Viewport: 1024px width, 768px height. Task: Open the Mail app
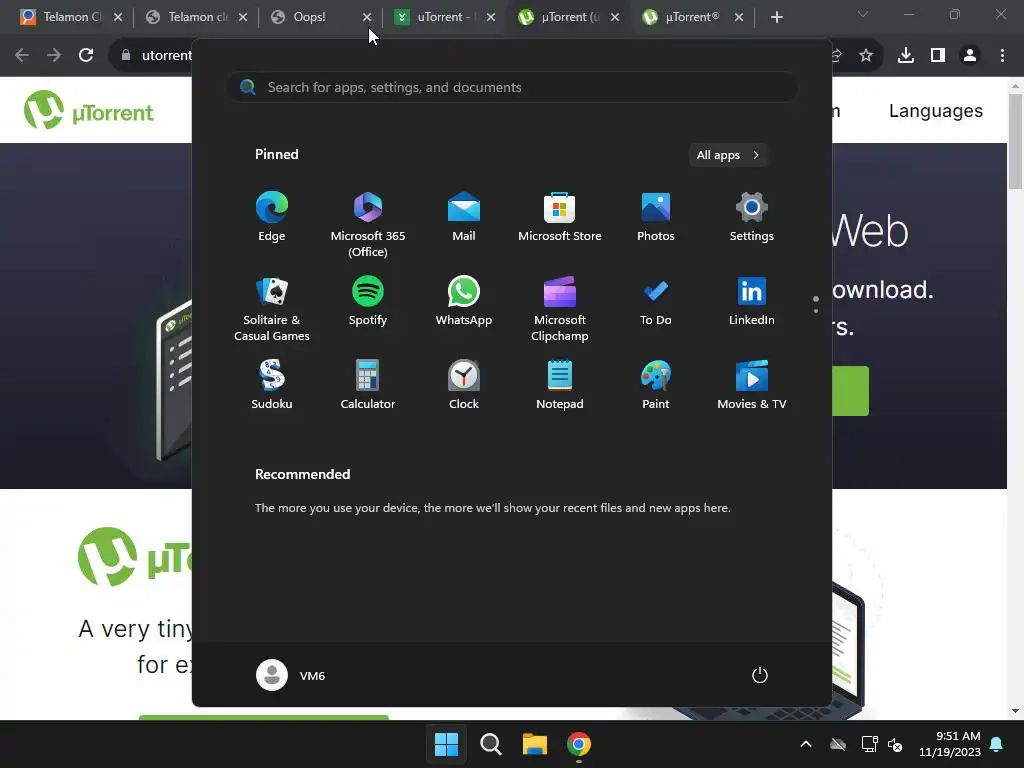pos(464,217)
